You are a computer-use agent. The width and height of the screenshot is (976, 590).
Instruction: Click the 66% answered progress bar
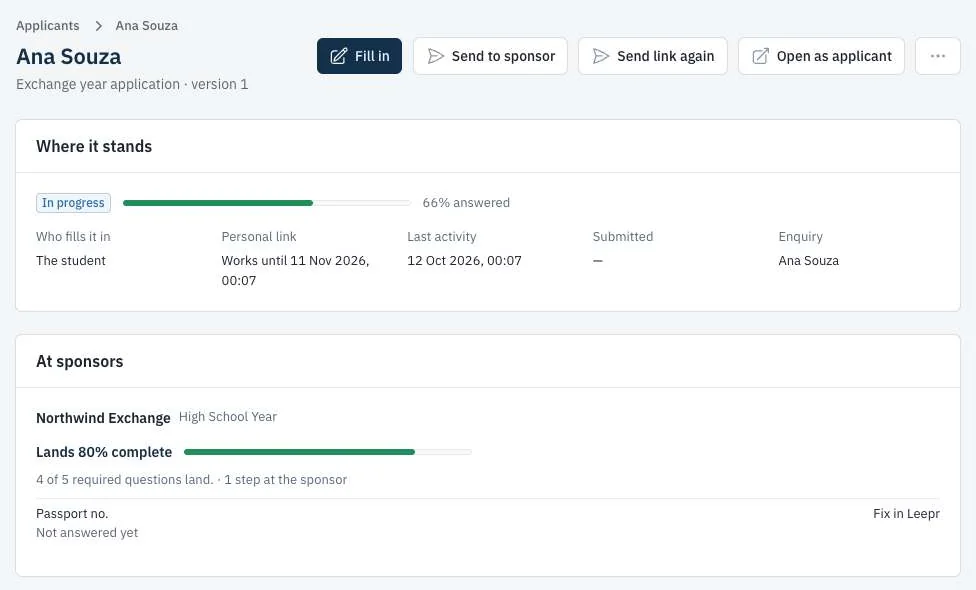pyautogui.click(x=266, y=203)
